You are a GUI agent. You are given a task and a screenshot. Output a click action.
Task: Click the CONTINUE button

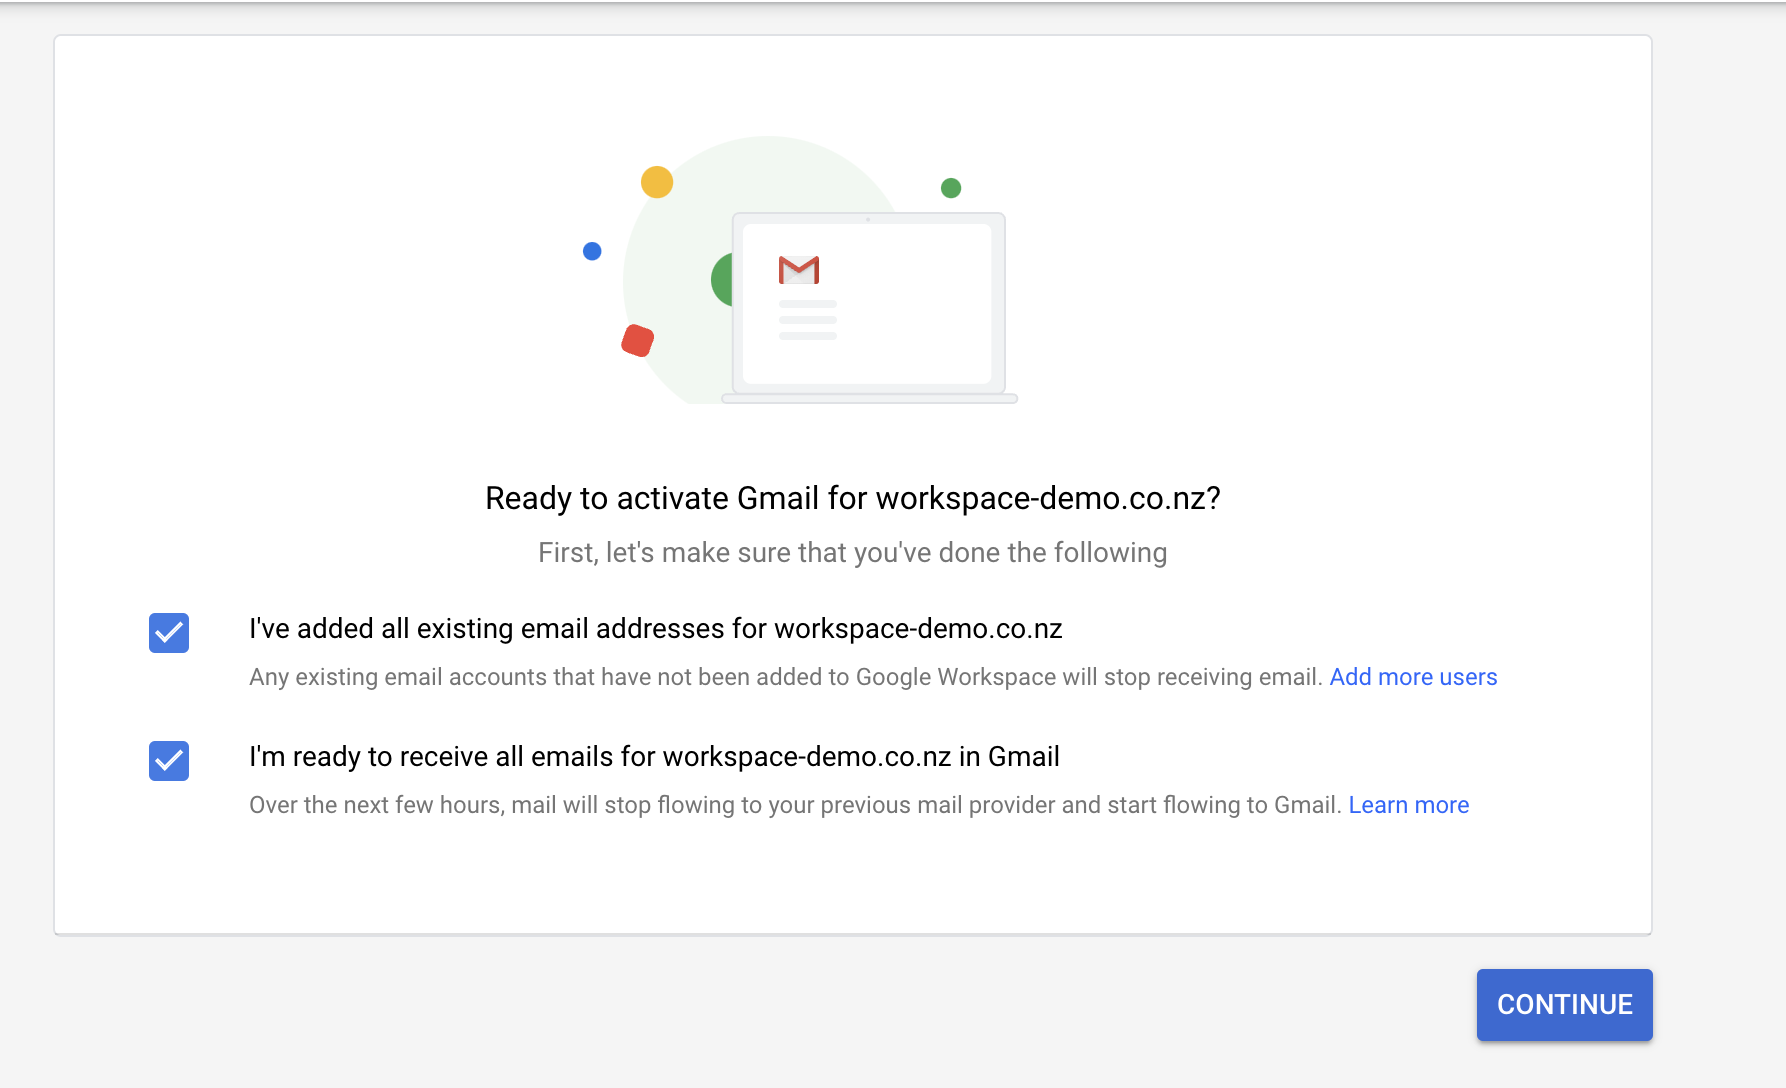1564,1005
